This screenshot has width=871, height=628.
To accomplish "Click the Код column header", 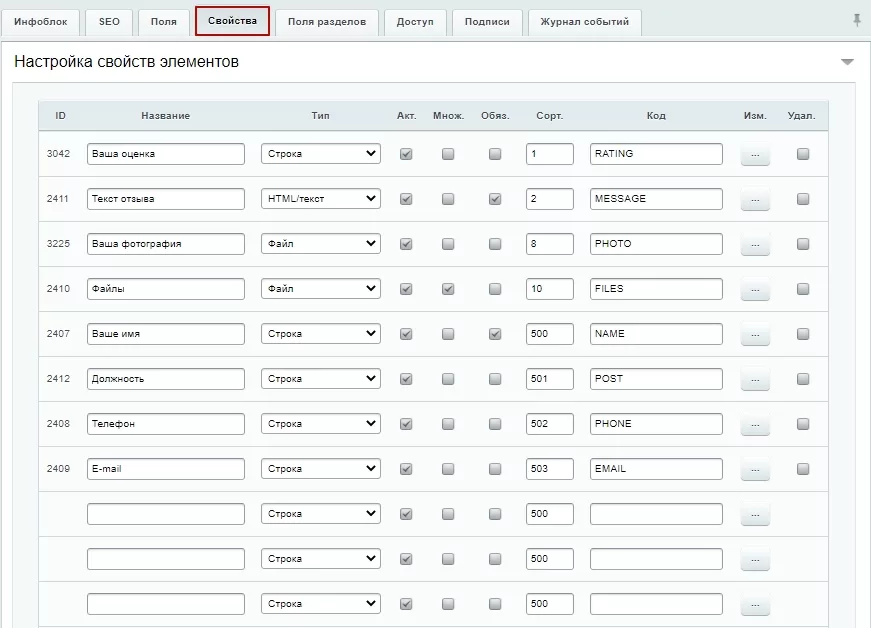I will point(656,115).
